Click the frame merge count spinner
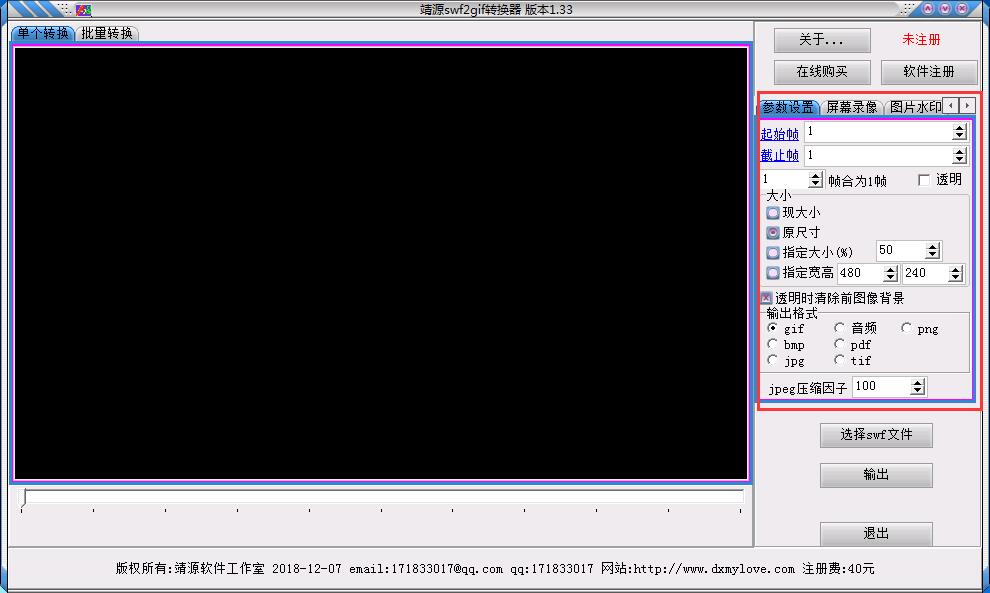The width and height of the screenshot is (990, 593). 815,181
